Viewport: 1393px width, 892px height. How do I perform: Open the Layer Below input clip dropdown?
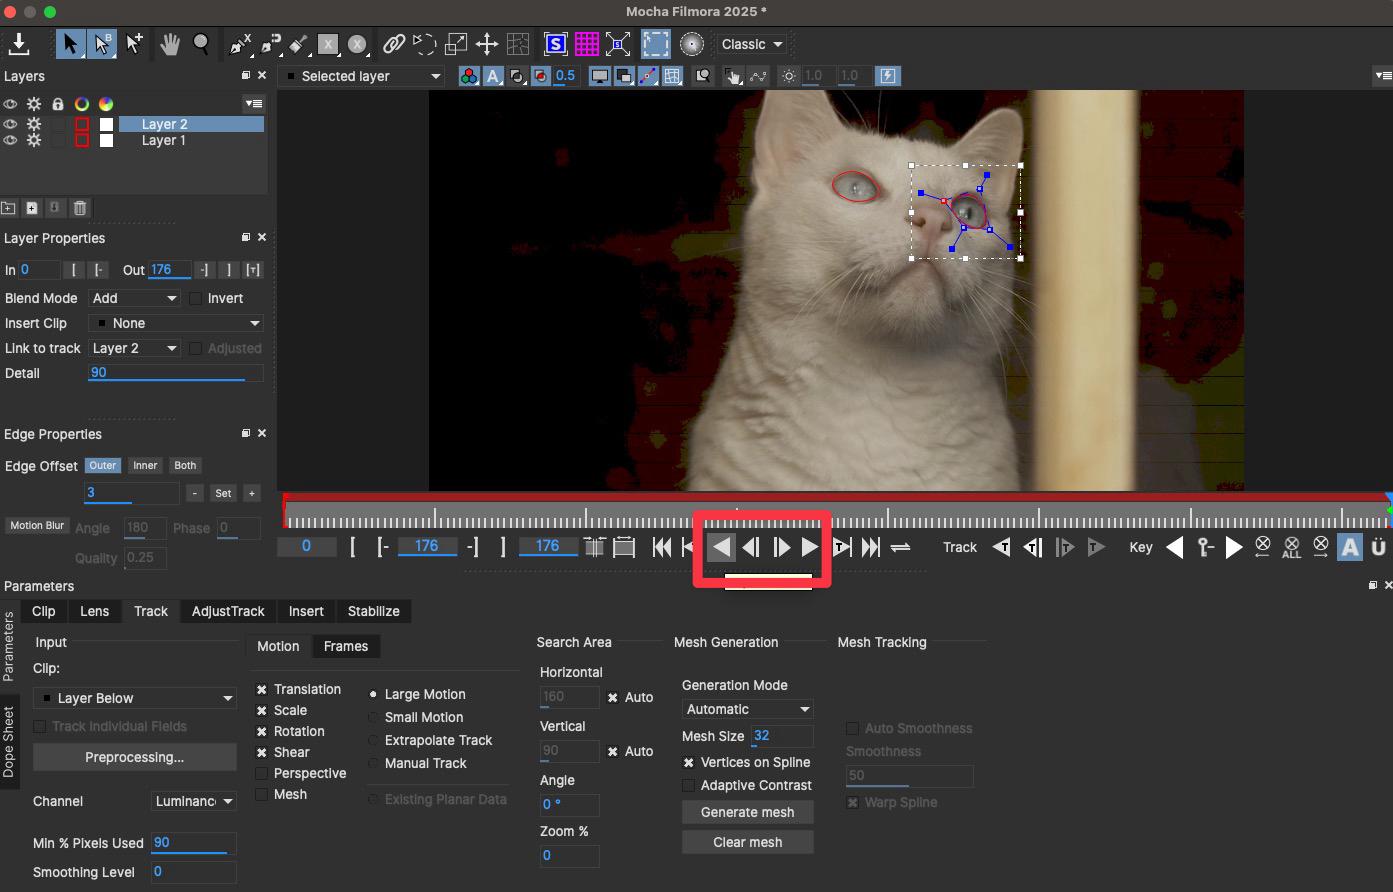[x=135, y=699]
